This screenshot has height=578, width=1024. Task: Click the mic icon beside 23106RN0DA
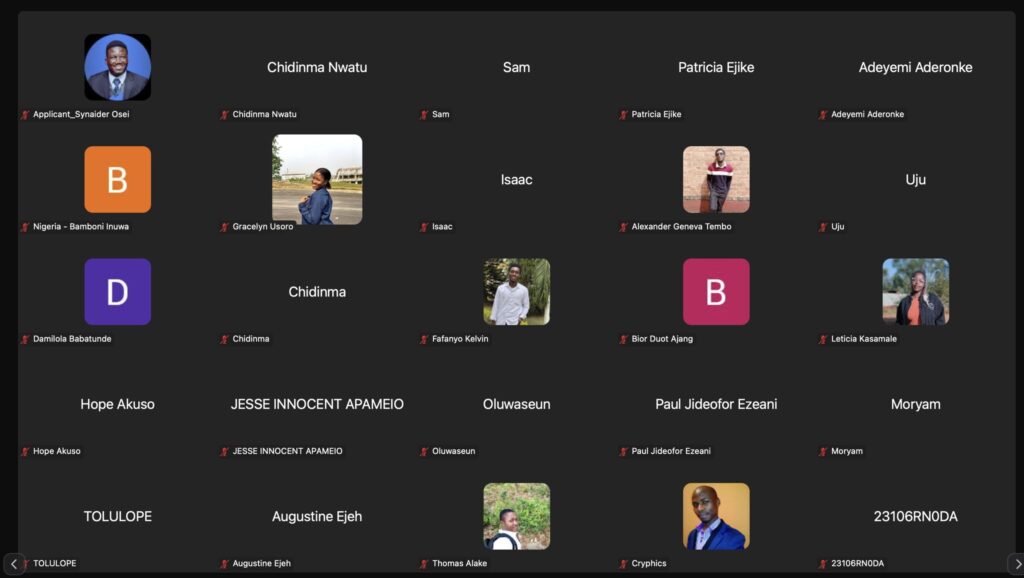(823, 562)
